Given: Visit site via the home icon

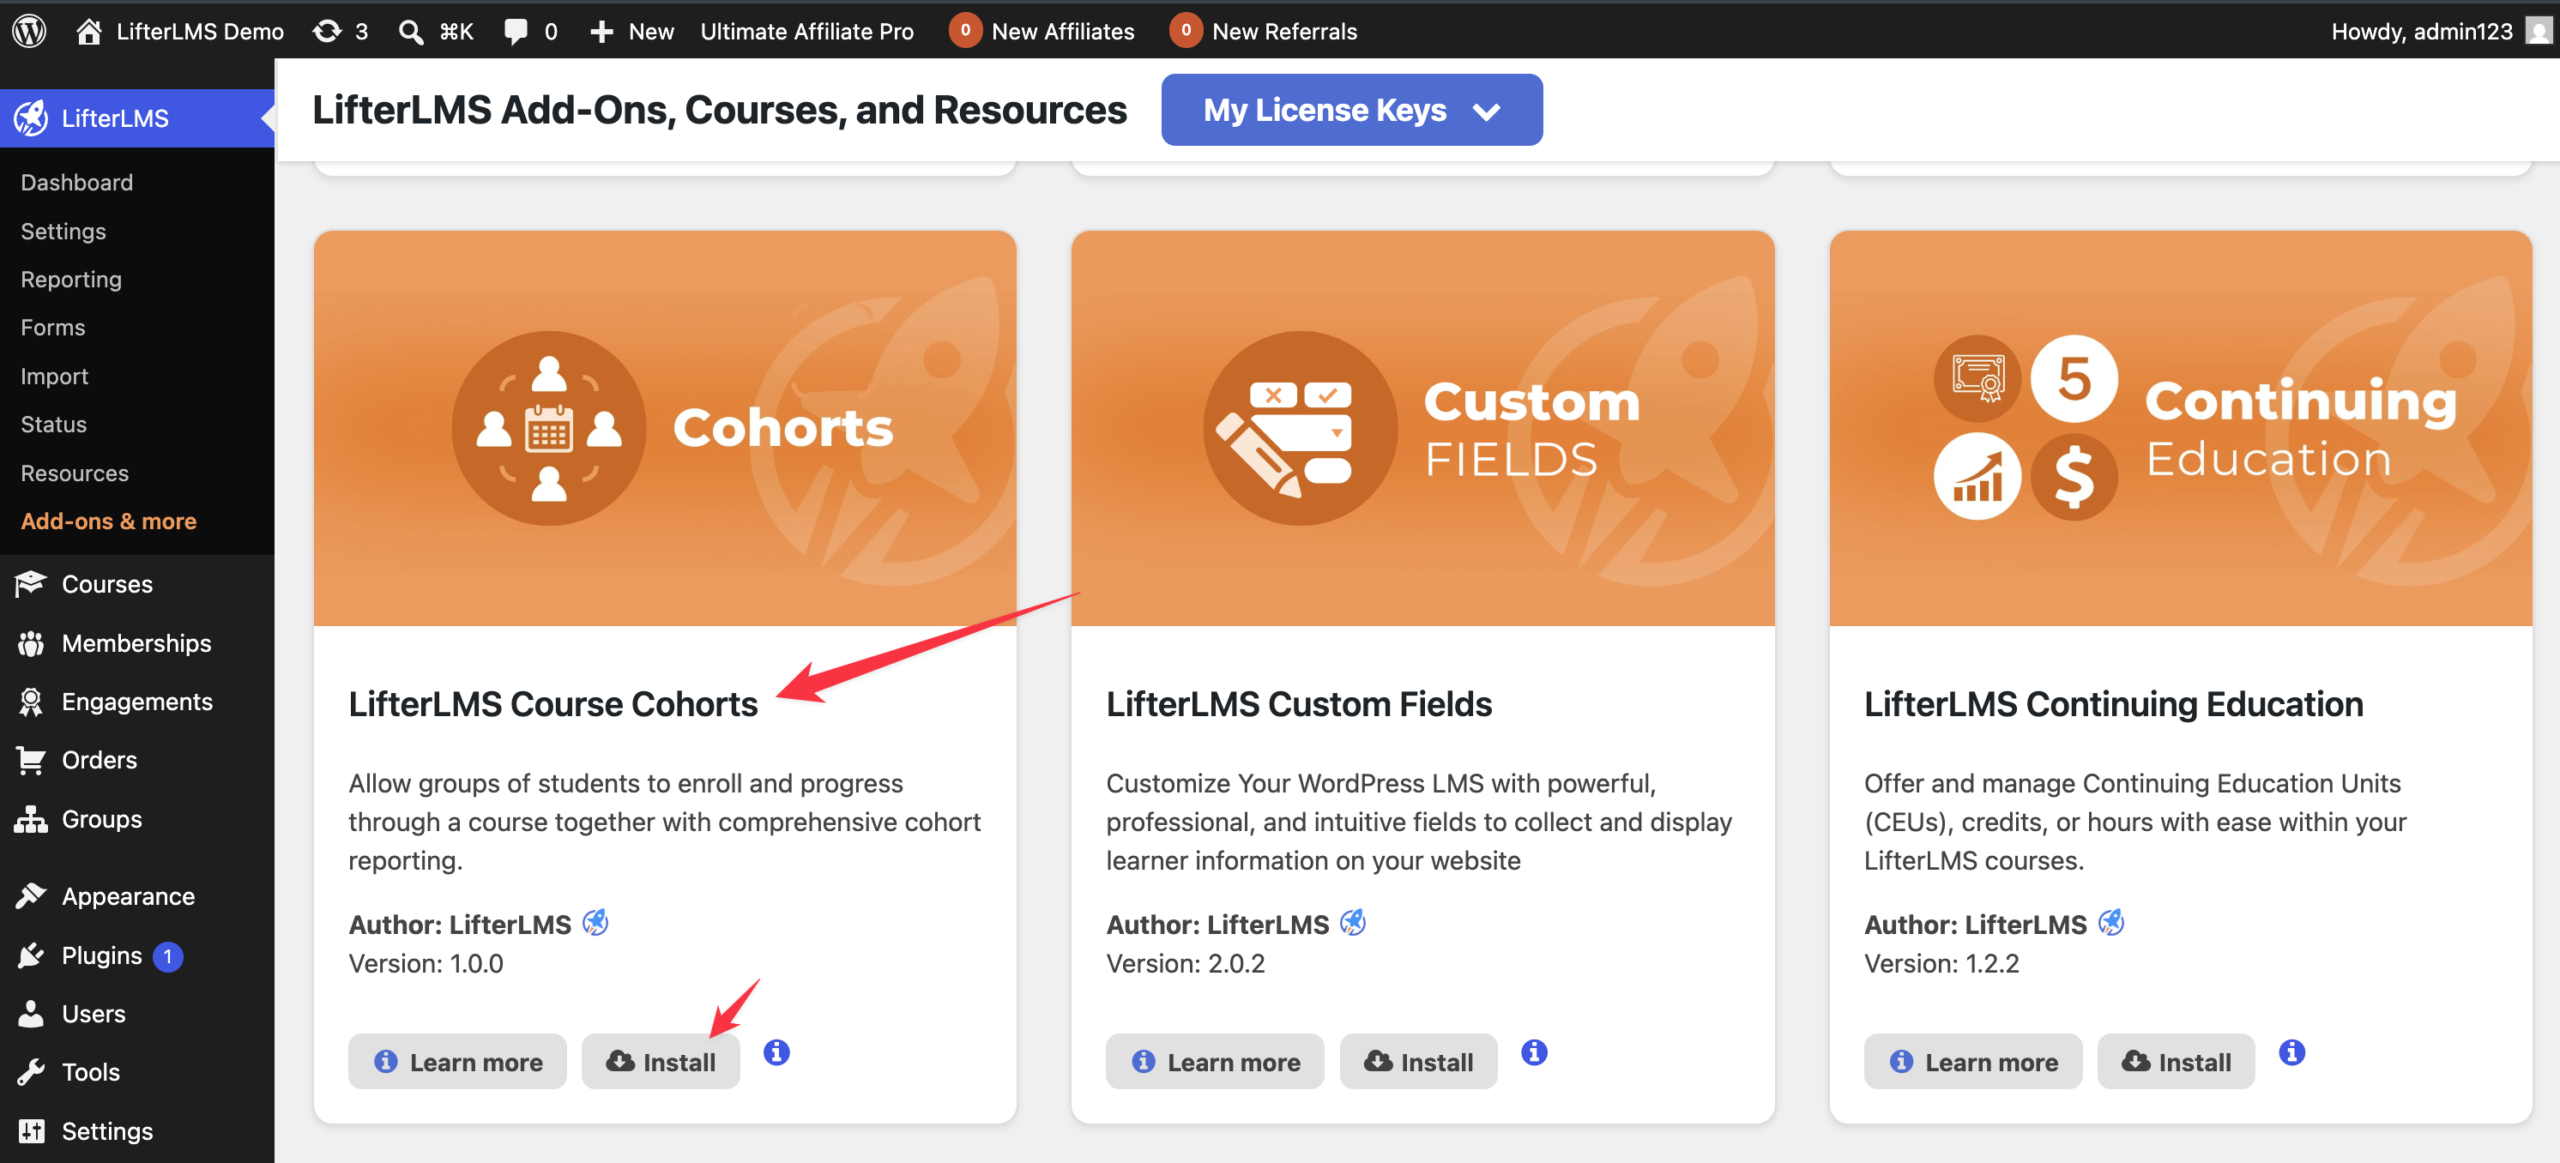Looking at the screenshot, I should 89,31.
